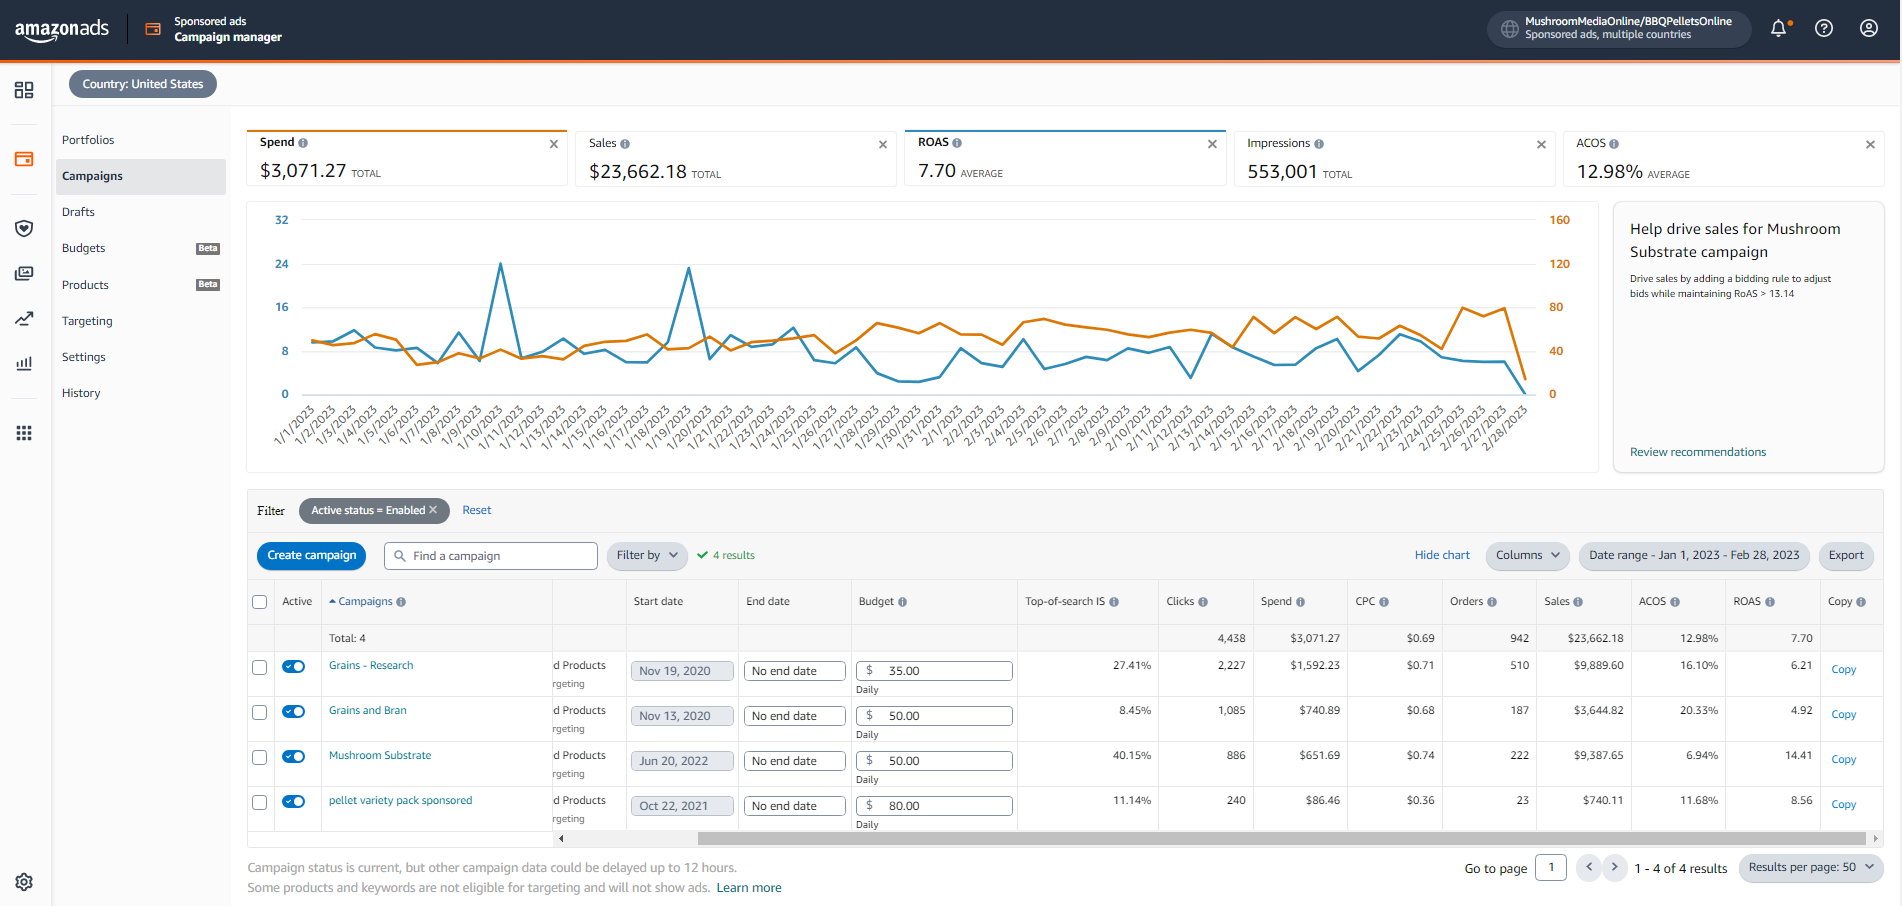
Task: Open the settings gear icon in the sidebar
Action: coord(24,882)
